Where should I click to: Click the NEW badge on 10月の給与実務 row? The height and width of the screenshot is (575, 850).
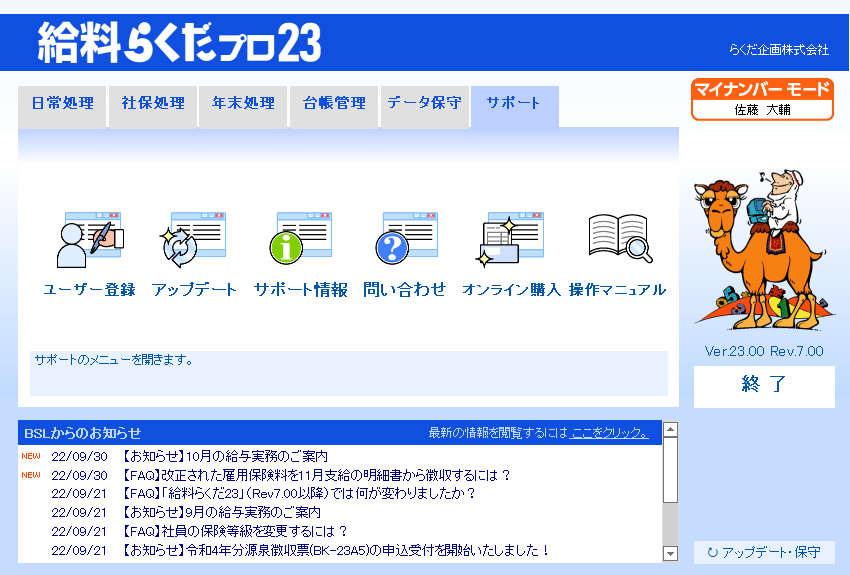(31, 456)
